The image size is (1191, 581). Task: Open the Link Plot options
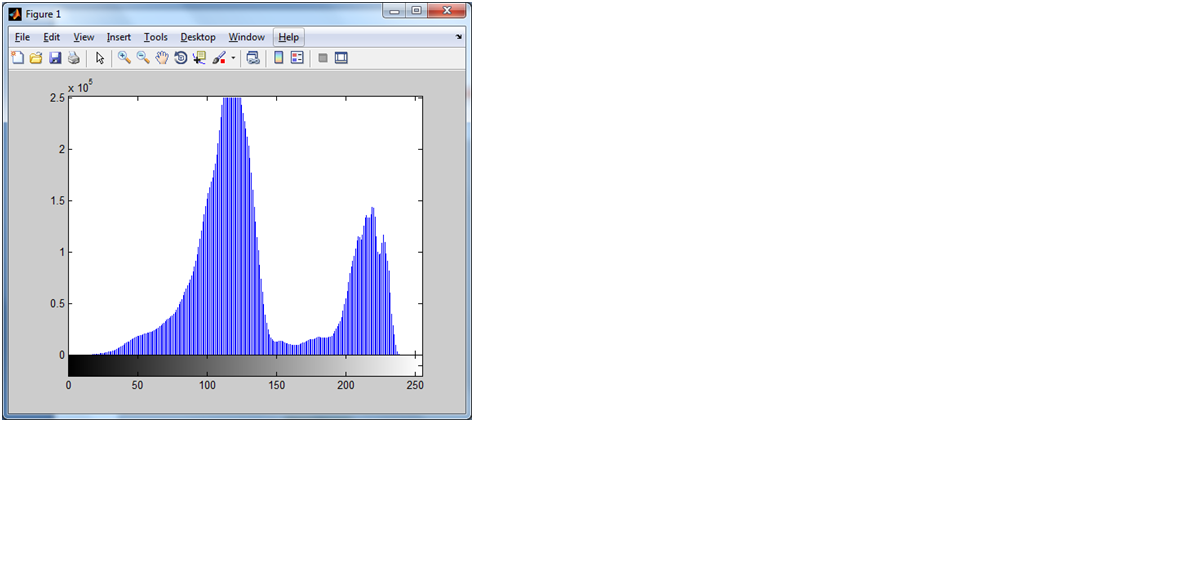coord(252,57)
